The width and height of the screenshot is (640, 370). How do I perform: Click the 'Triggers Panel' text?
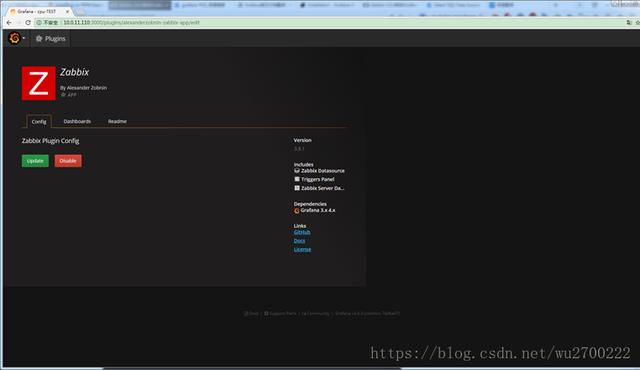[x=318, y=179]
